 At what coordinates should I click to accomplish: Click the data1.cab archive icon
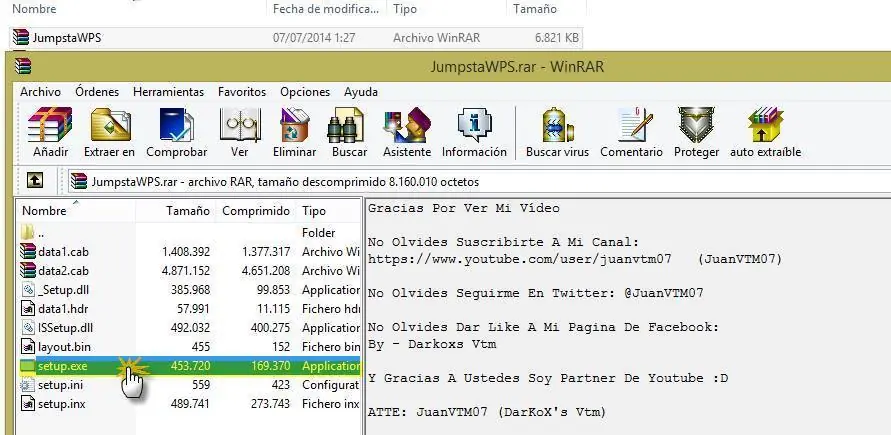pos(27,252)
